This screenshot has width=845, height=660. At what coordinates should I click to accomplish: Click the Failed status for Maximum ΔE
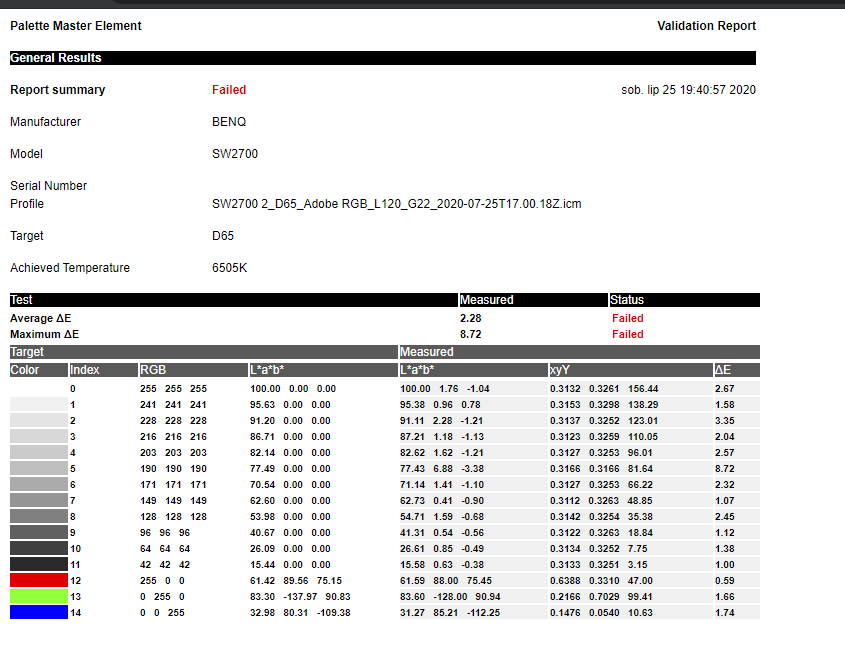pos(628,334)
